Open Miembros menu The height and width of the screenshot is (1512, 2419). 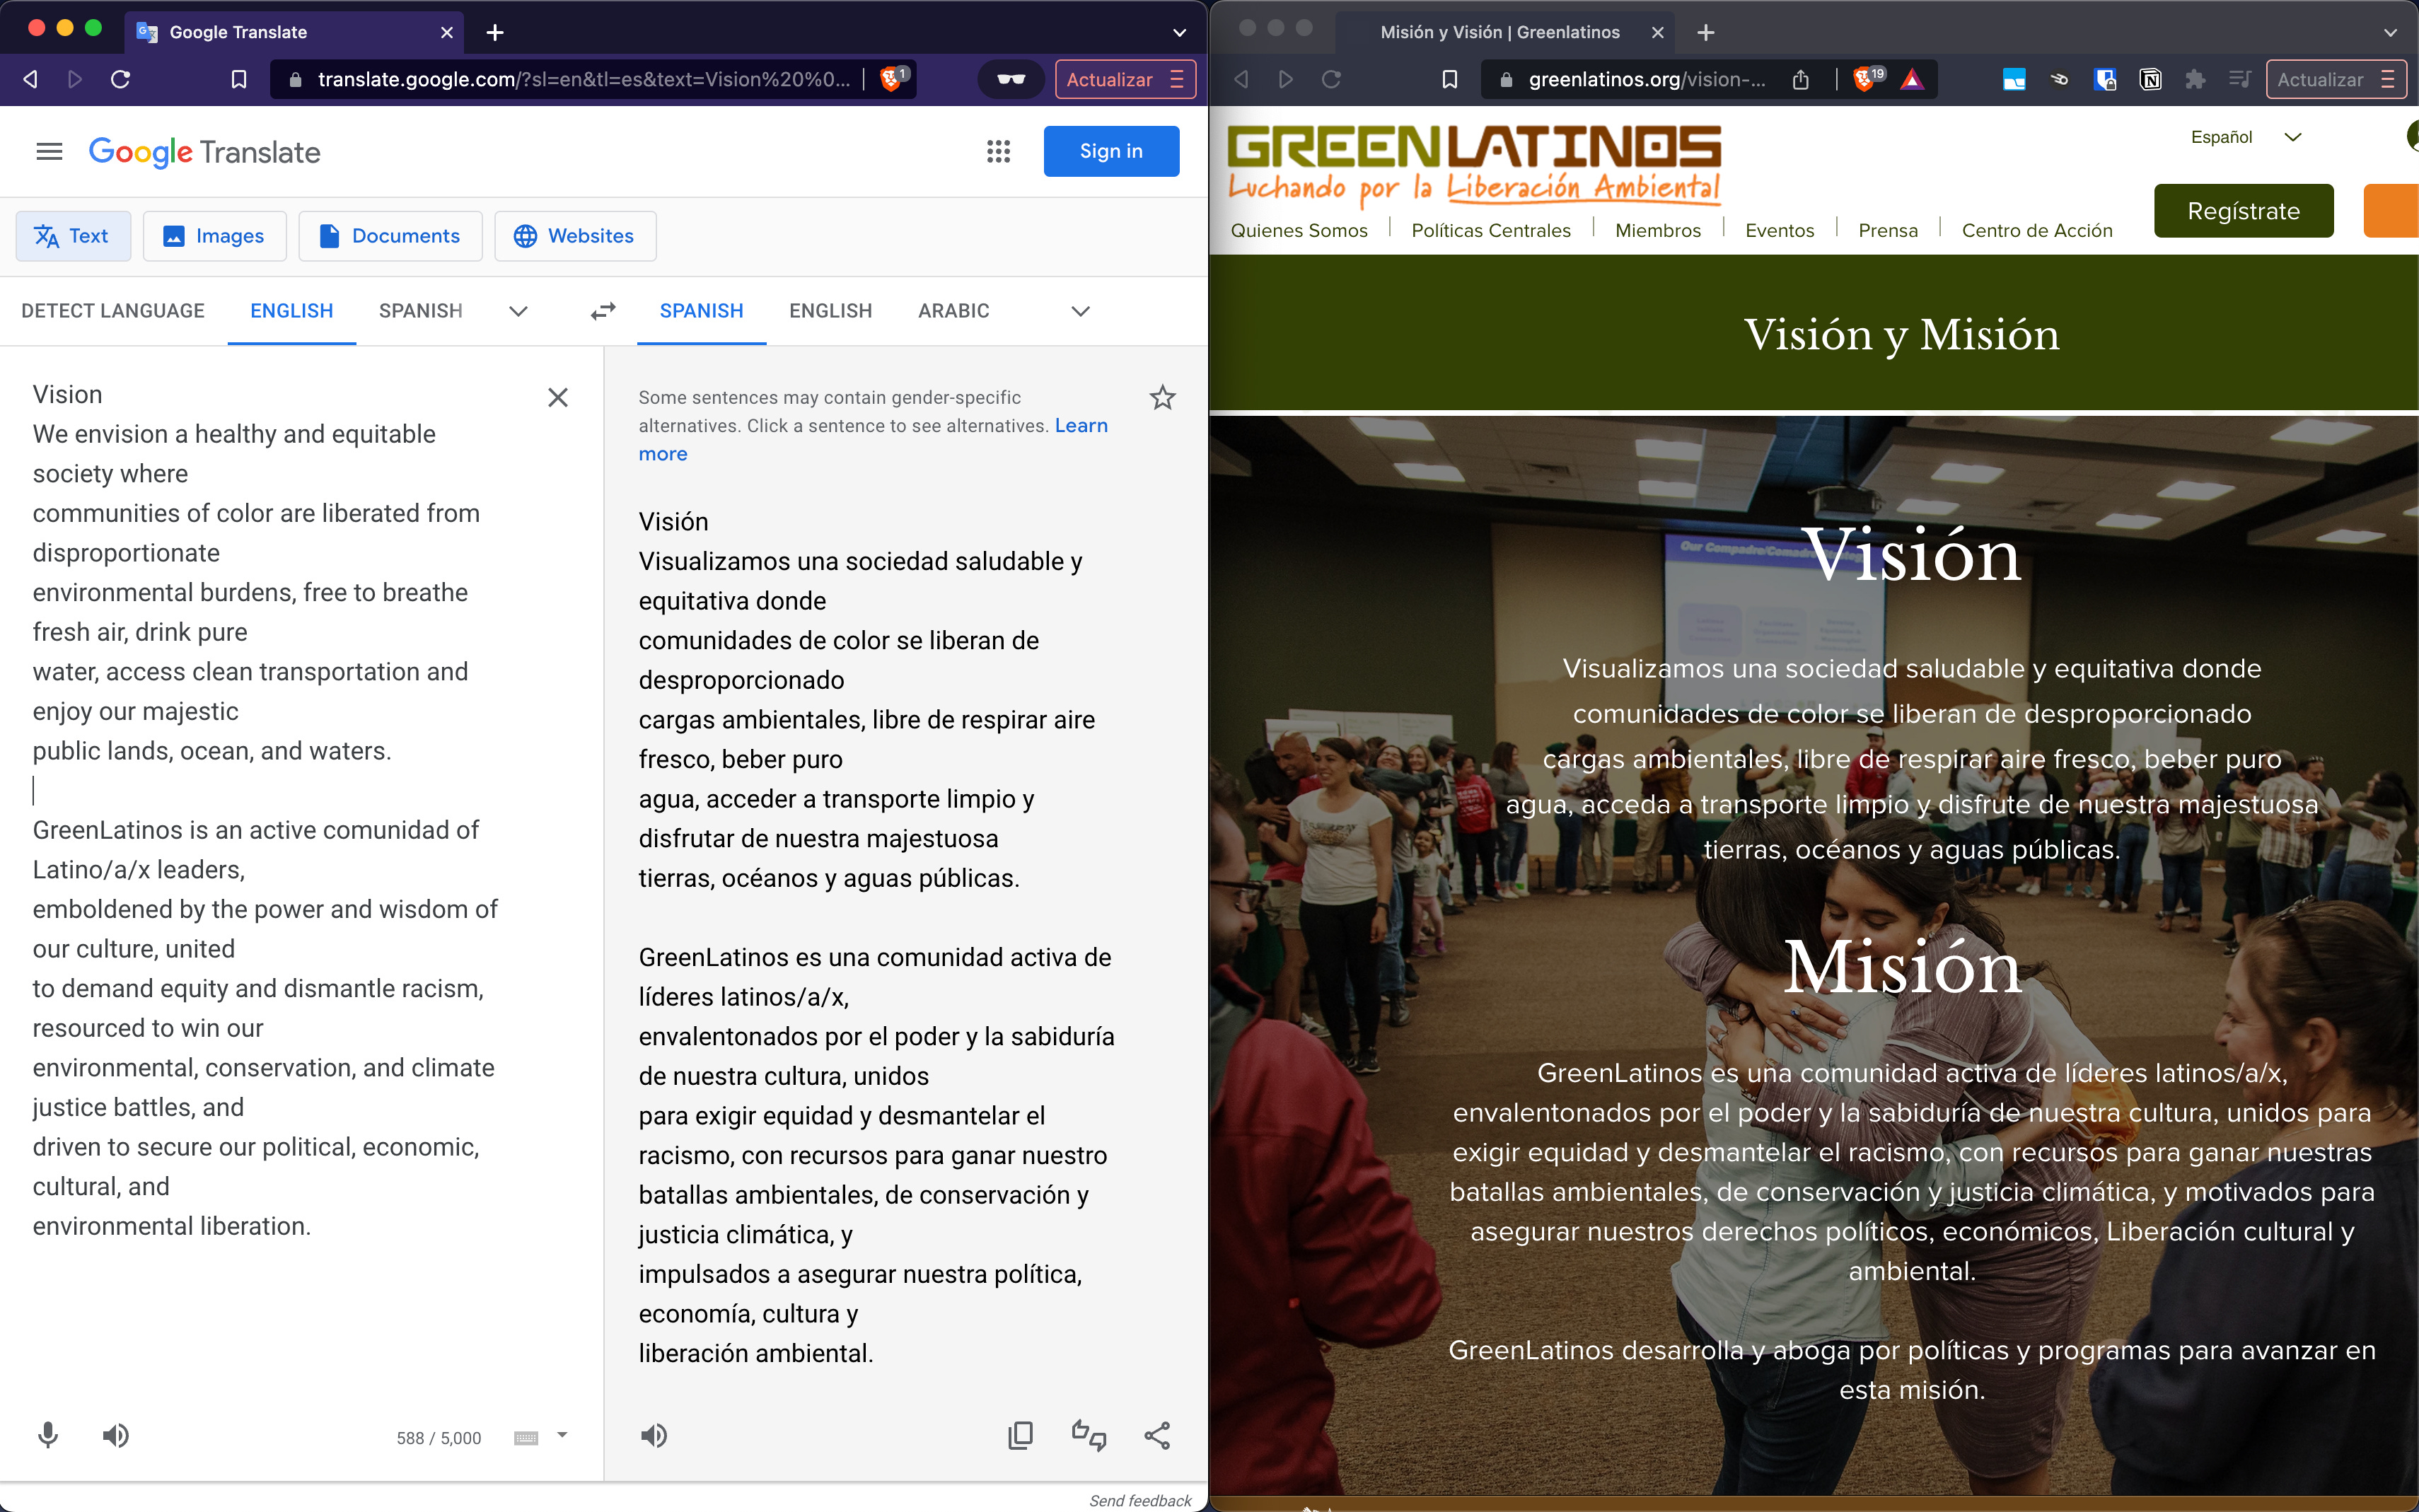[1658, 230]
